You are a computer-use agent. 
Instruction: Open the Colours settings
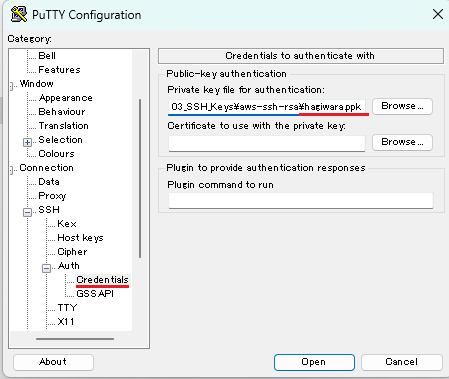point(56,154)
